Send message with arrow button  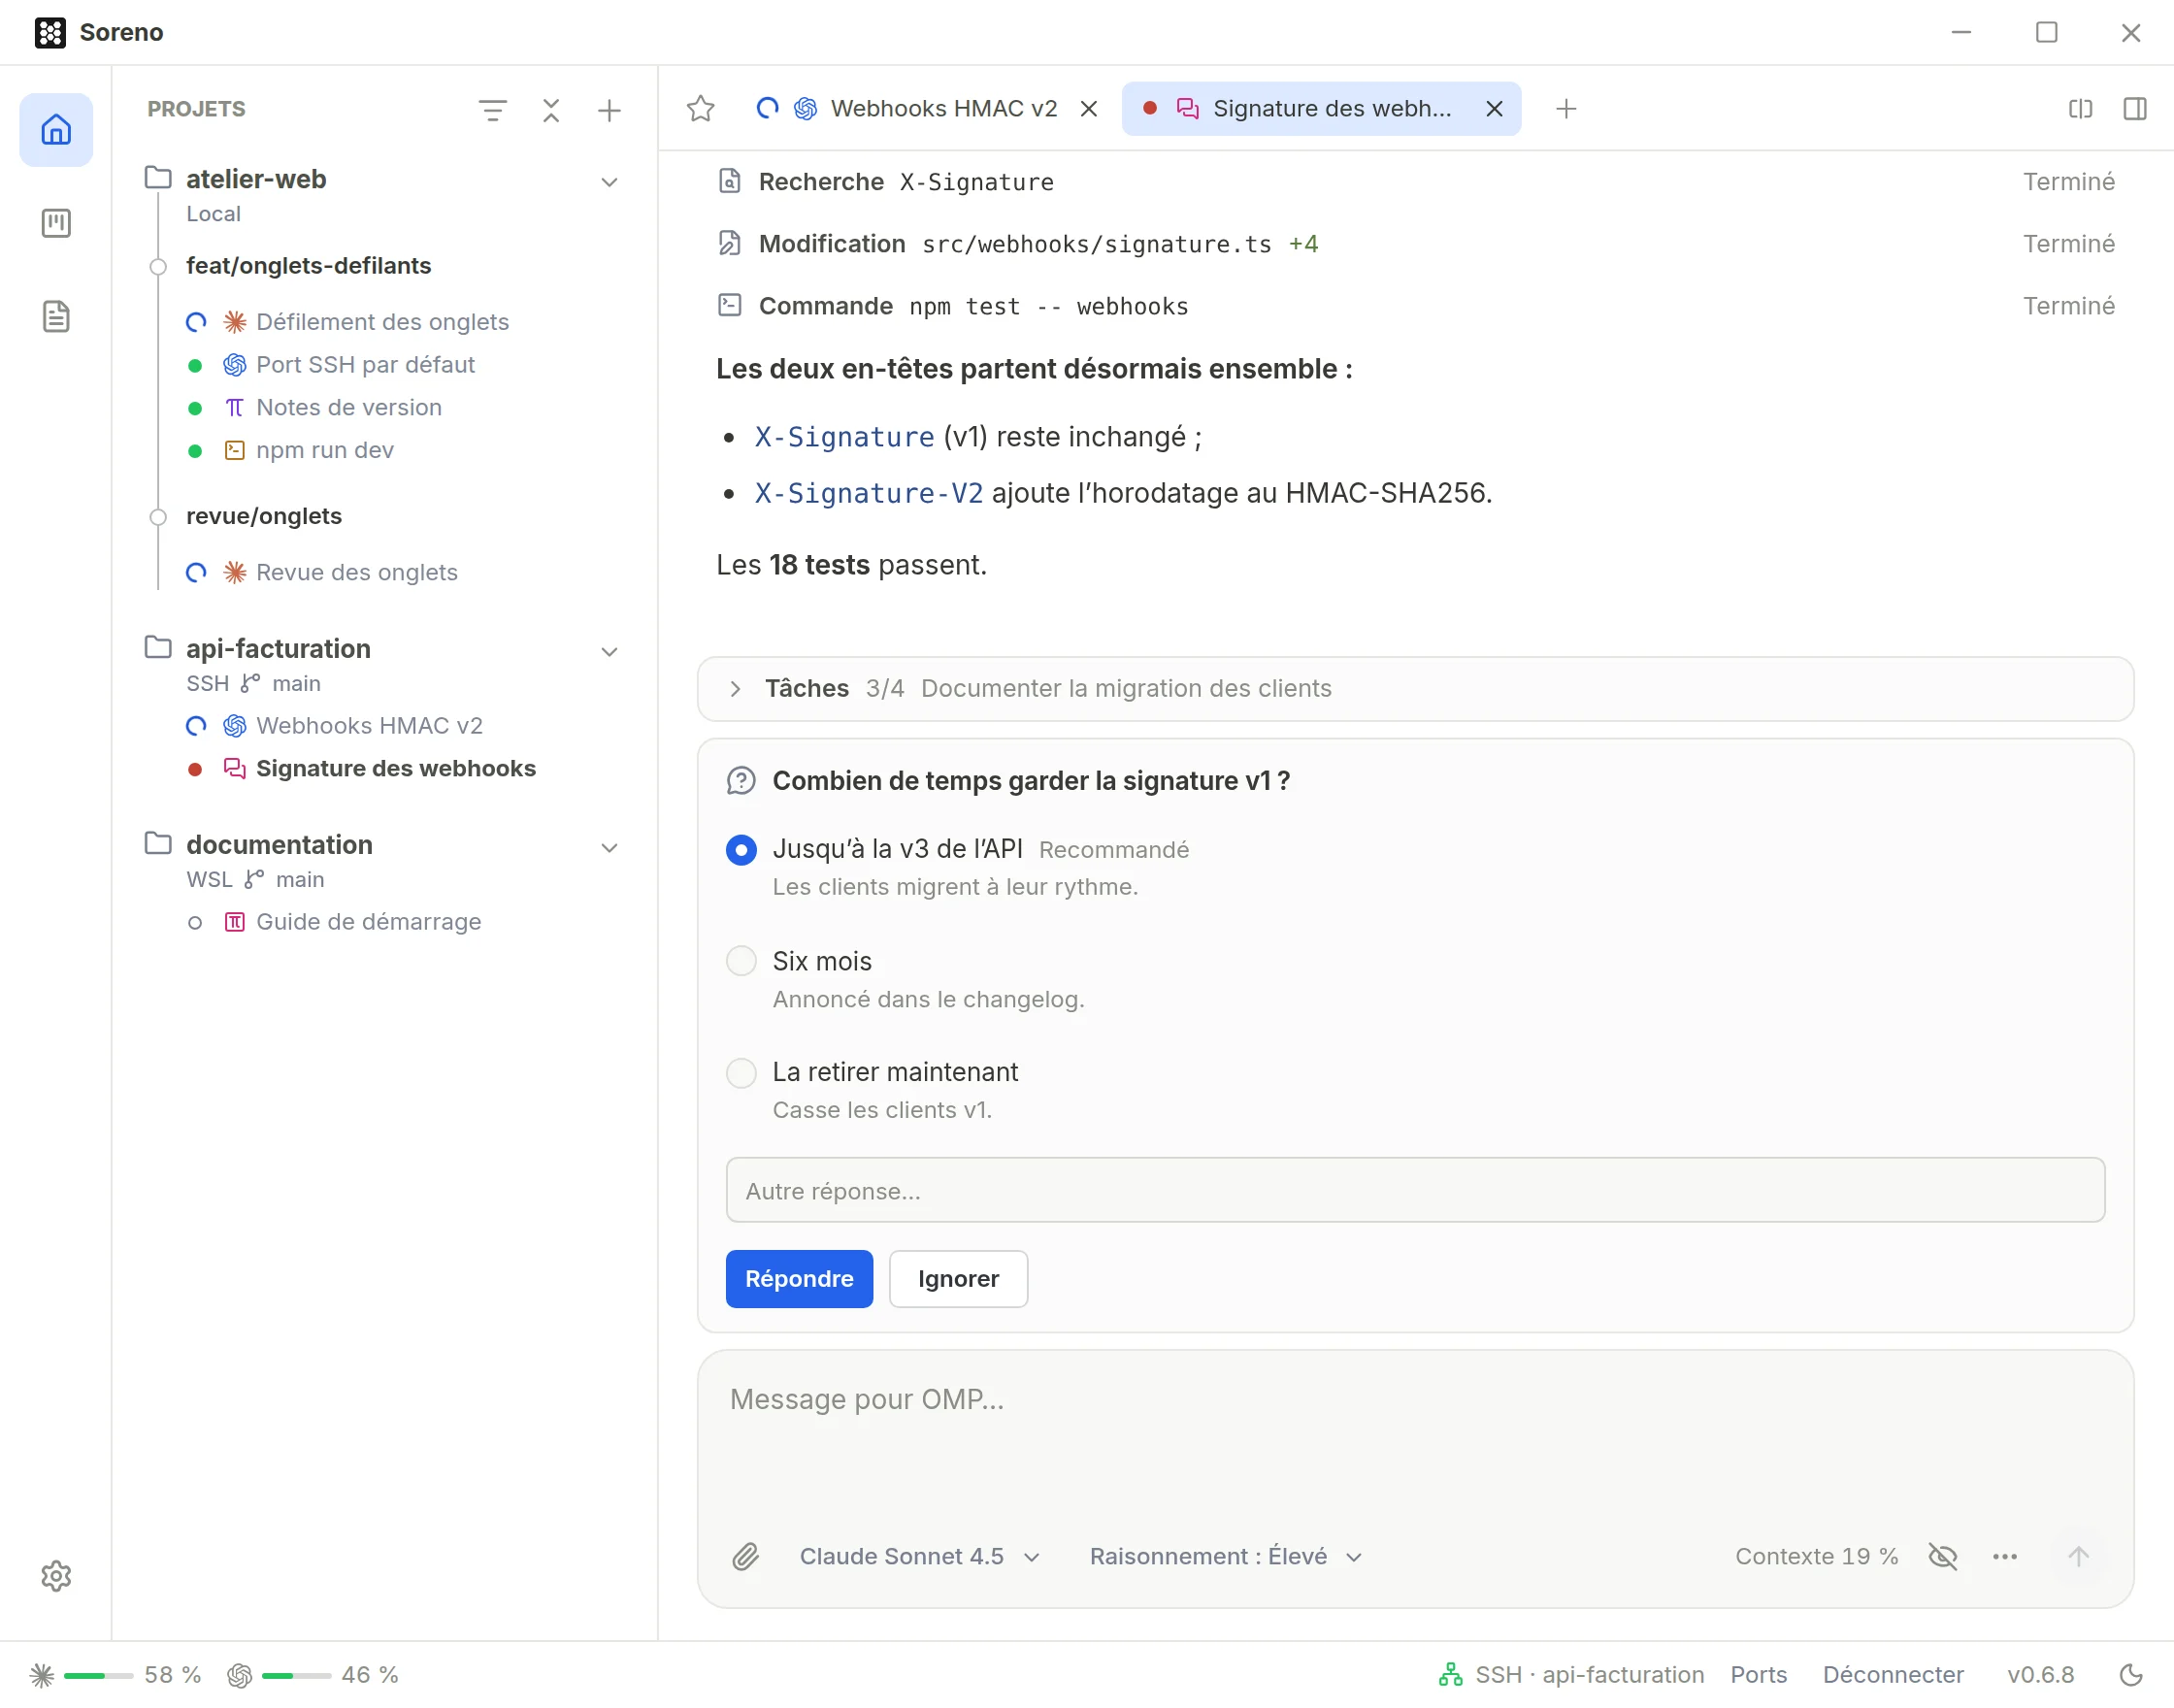coord(2078,1556)
